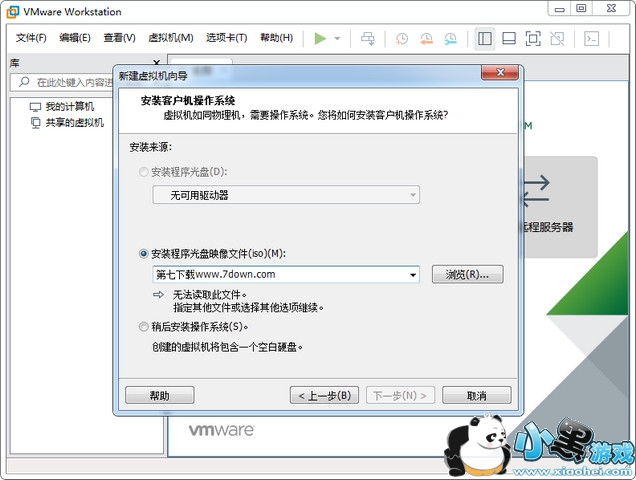The image size is (636, 480).
Task: Select the 安装程序光盘(D) radio option
Action: (x=143, y=172)
